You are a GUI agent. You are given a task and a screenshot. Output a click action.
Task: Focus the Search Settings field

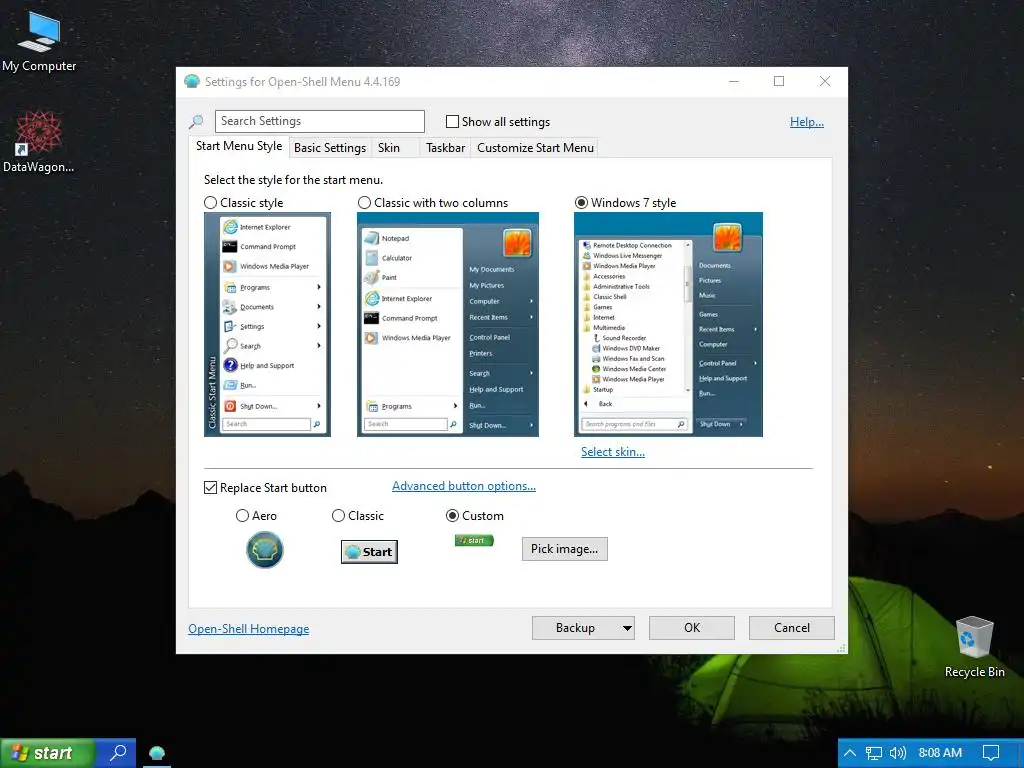coord(319,121)
